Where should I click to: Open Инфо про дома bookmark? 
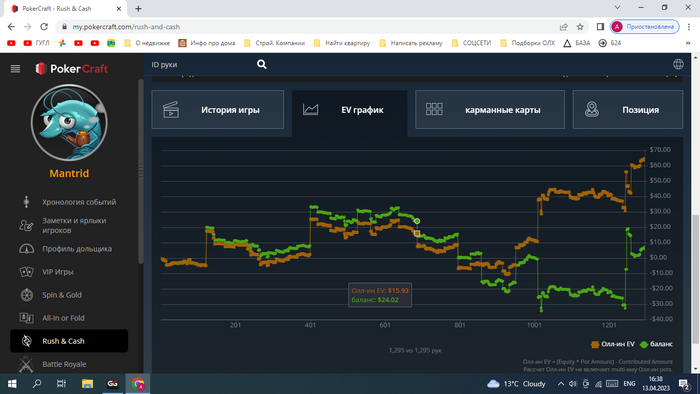tap(207, 43)
